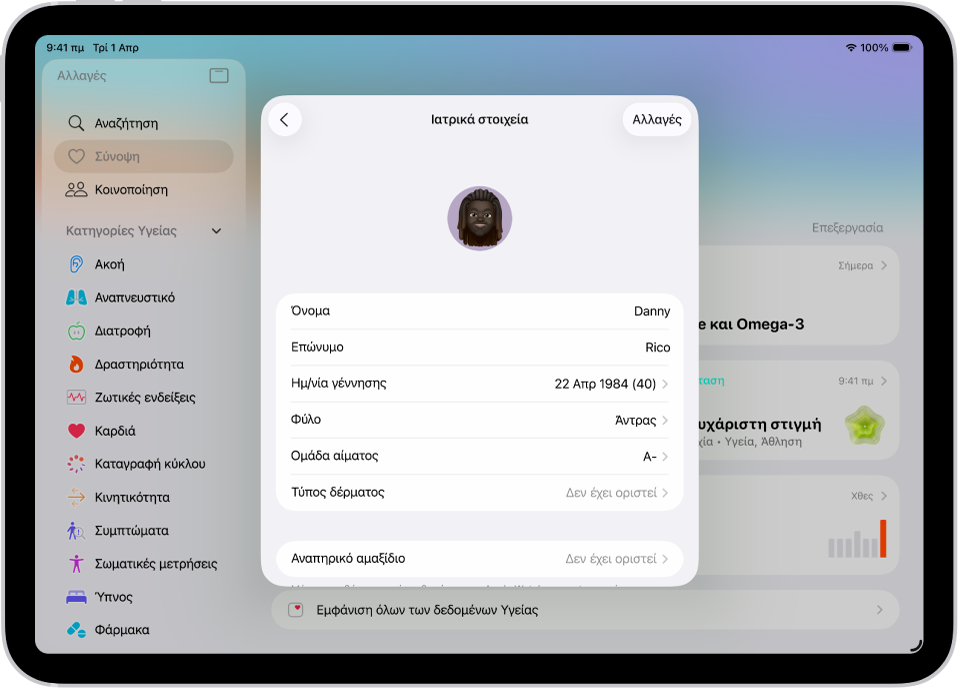Open the Ζωτικές ενδείξεις chart icon

[76, 397]
